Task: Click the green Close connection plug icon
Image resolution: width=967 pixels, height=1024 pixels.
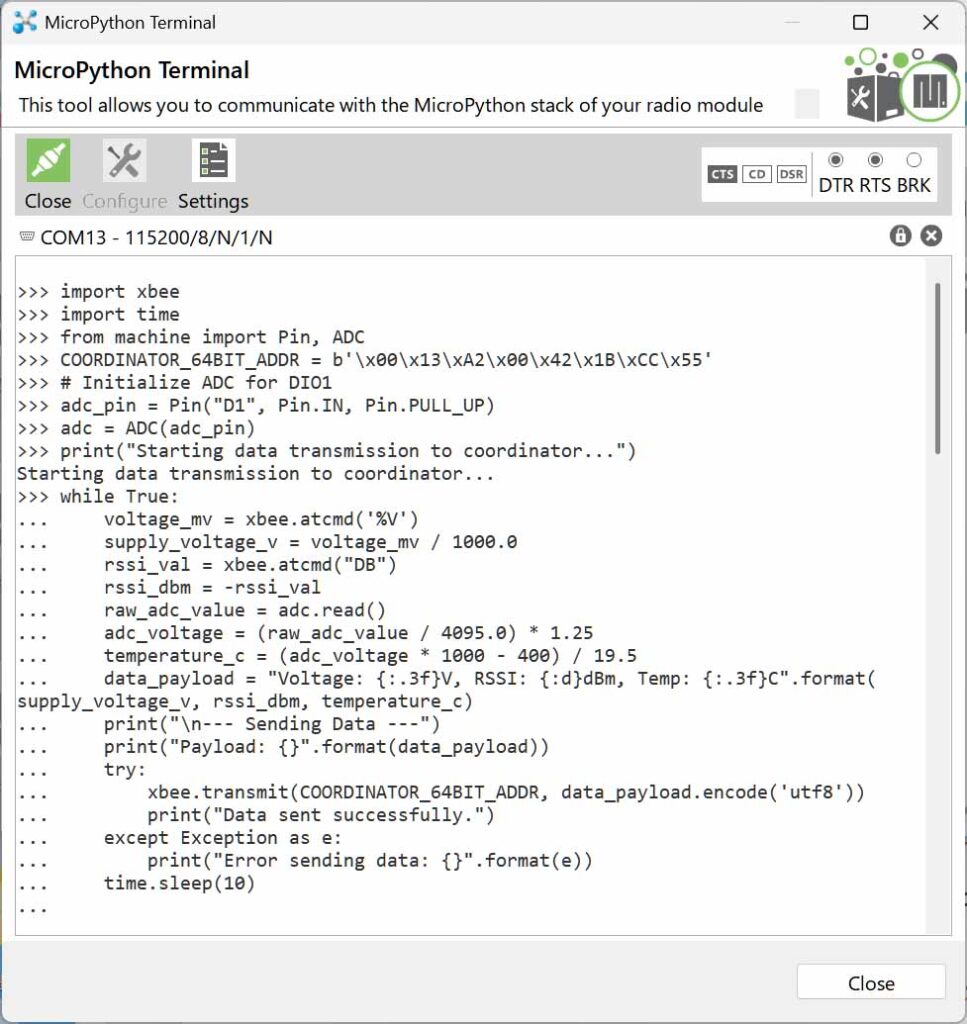Action: [x=48, y=161]
